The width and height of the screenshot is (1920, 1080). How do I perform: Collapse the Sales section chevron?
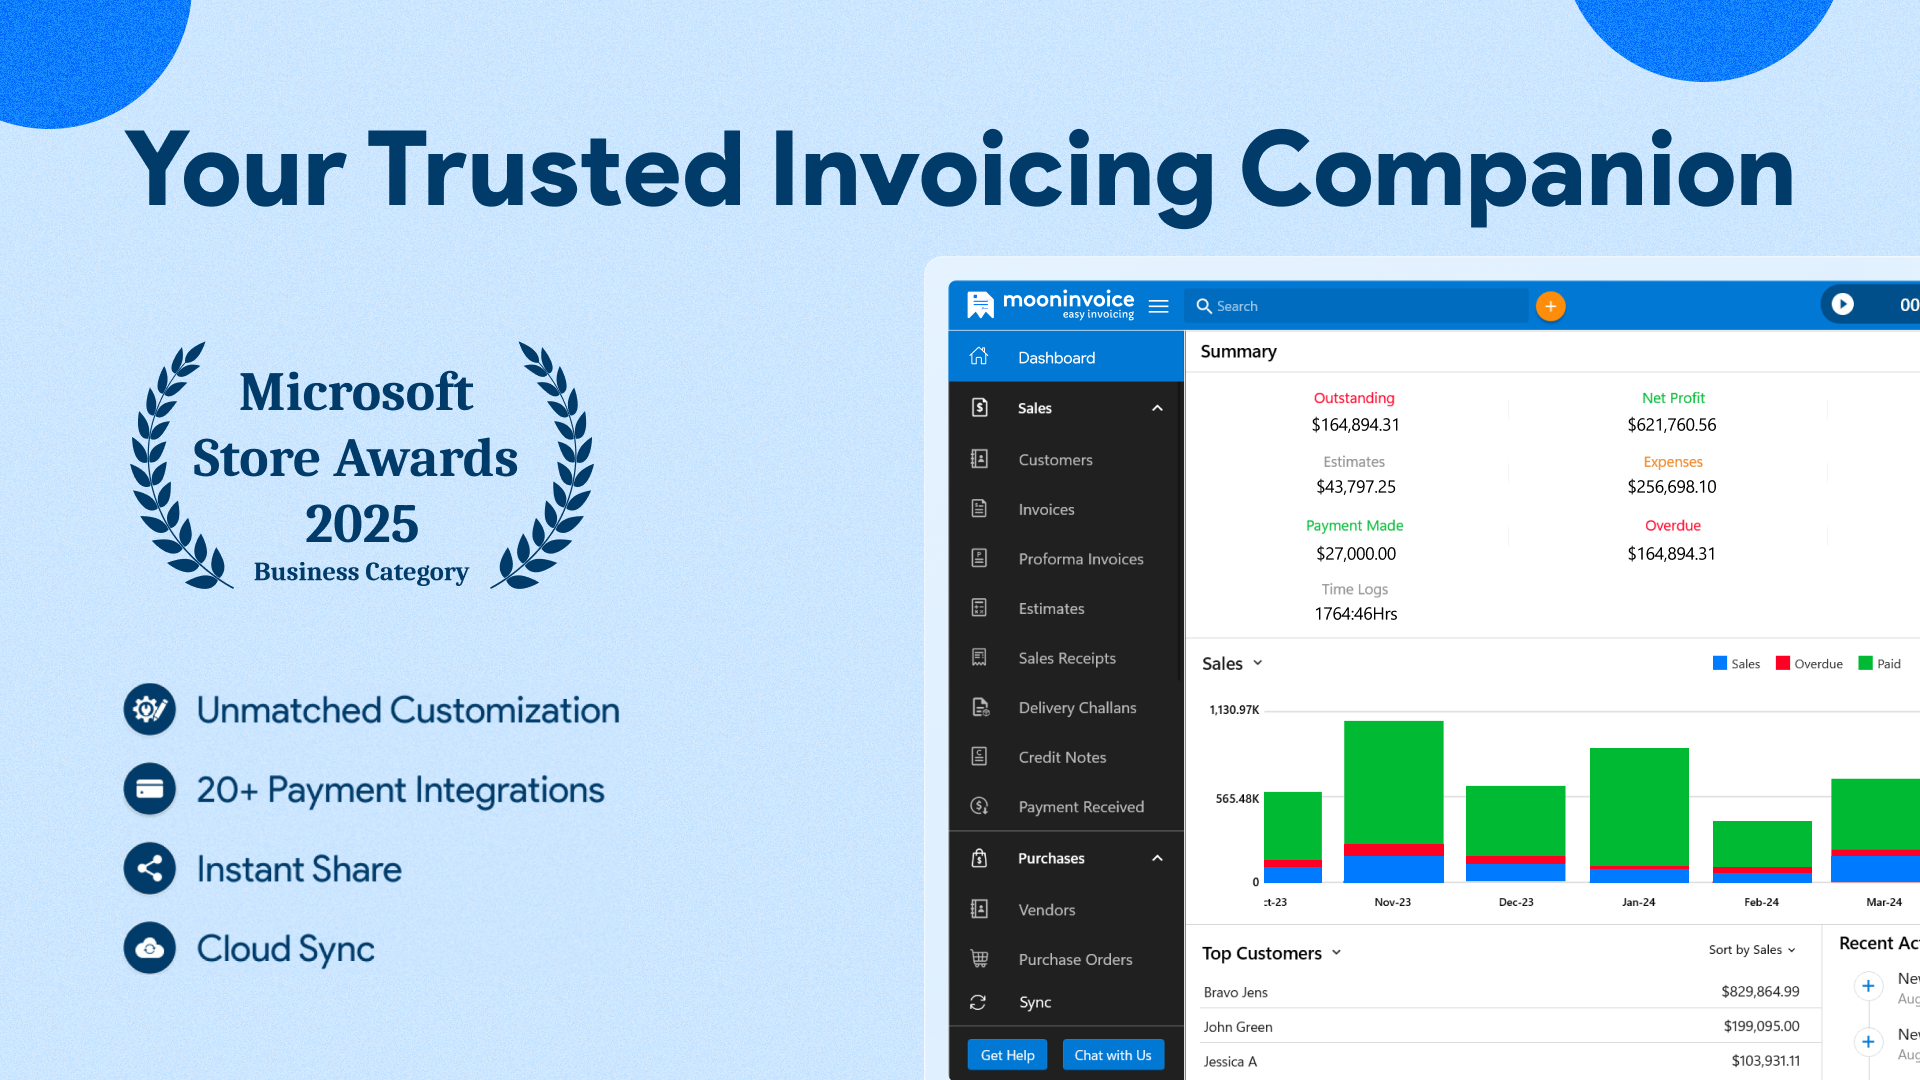click(x=1157, y=408)
